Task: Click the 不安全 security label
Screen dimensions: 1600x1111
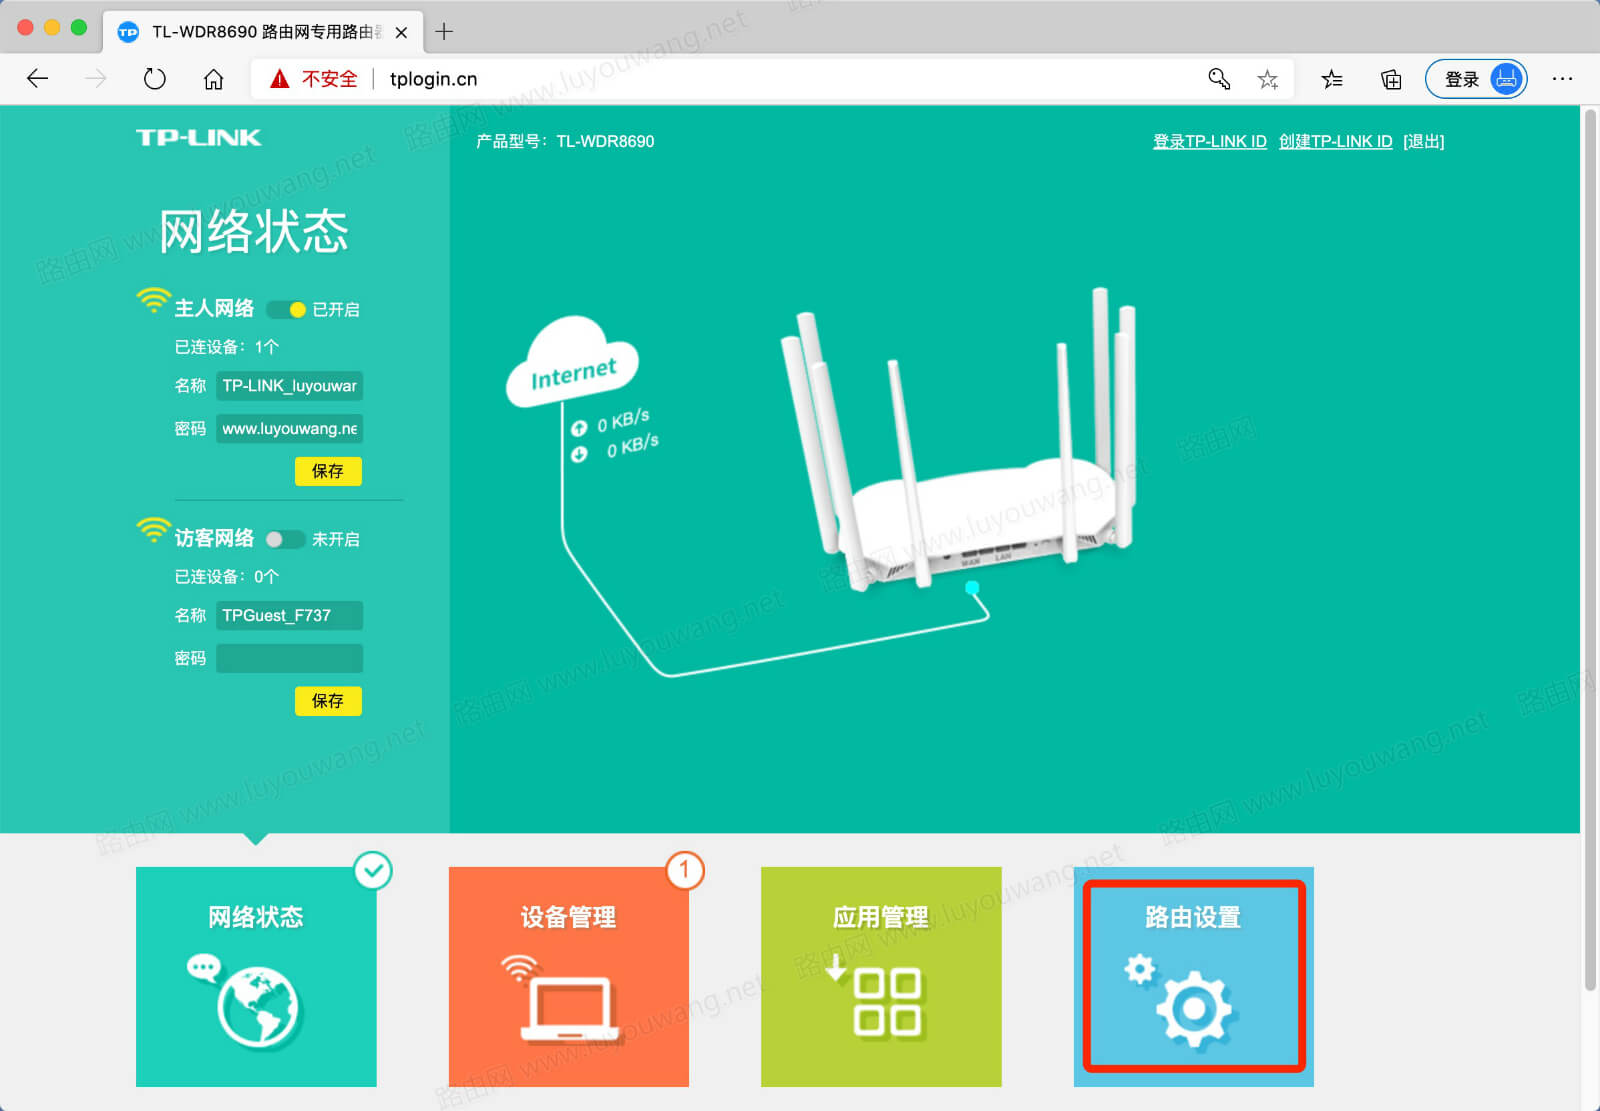Action: point(329,79)
